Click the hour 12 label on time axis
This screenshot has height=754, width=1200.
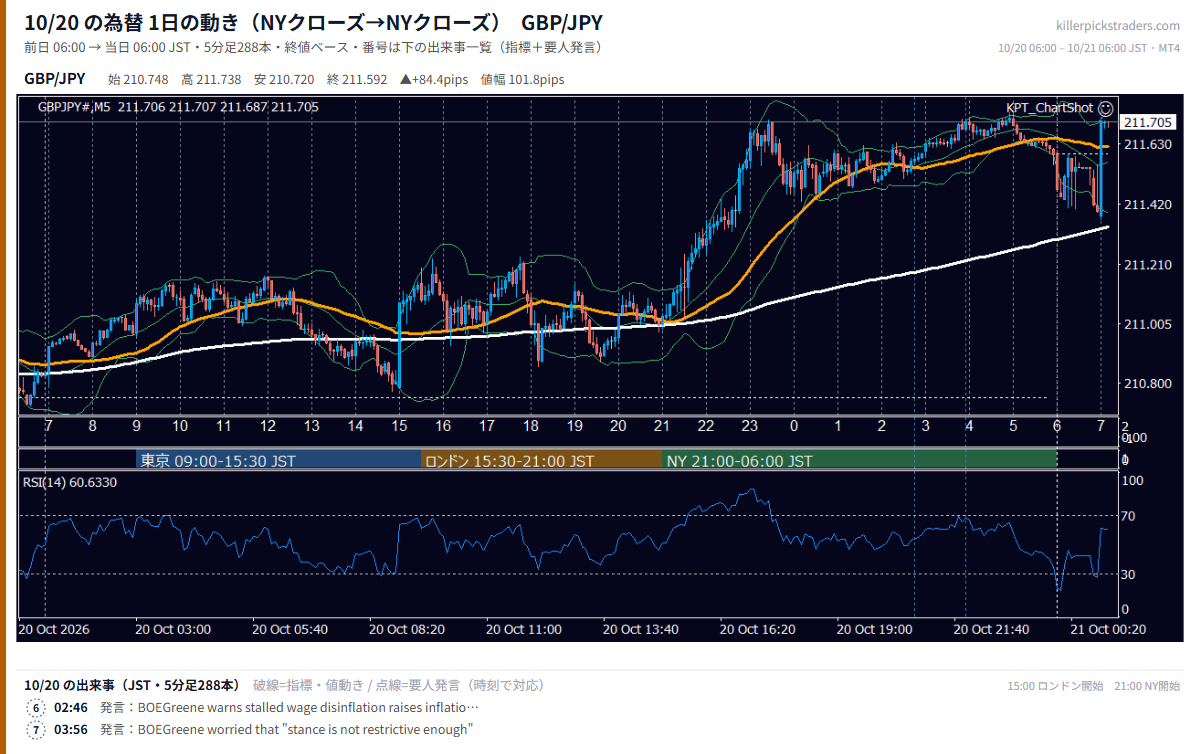tap(267, 426)
